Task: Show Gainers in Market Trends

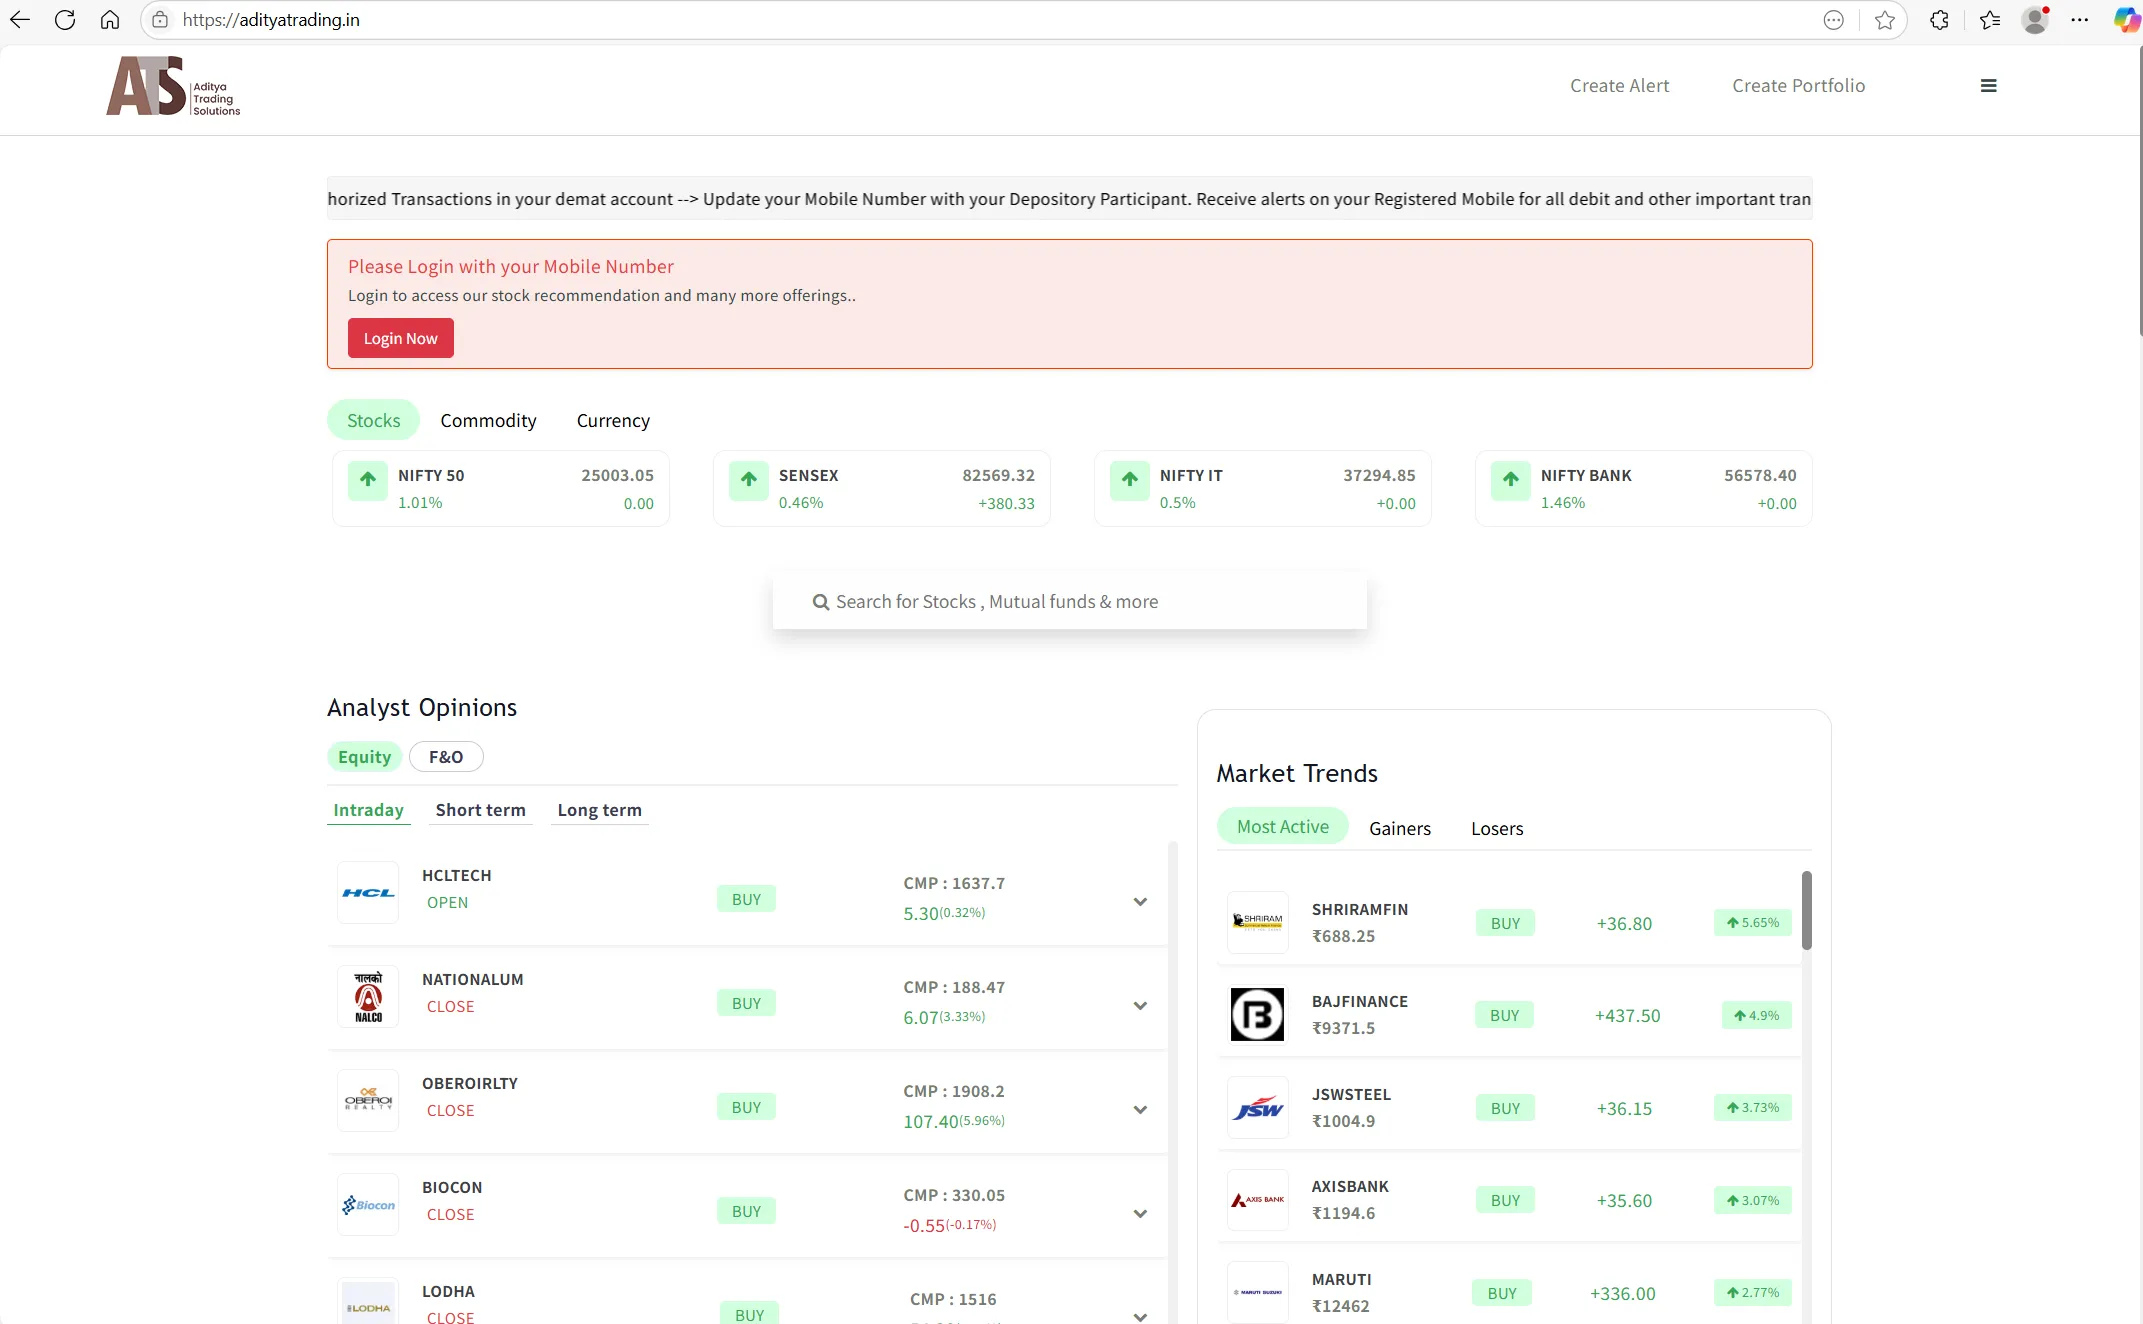Action: (x=1400, y=828)
